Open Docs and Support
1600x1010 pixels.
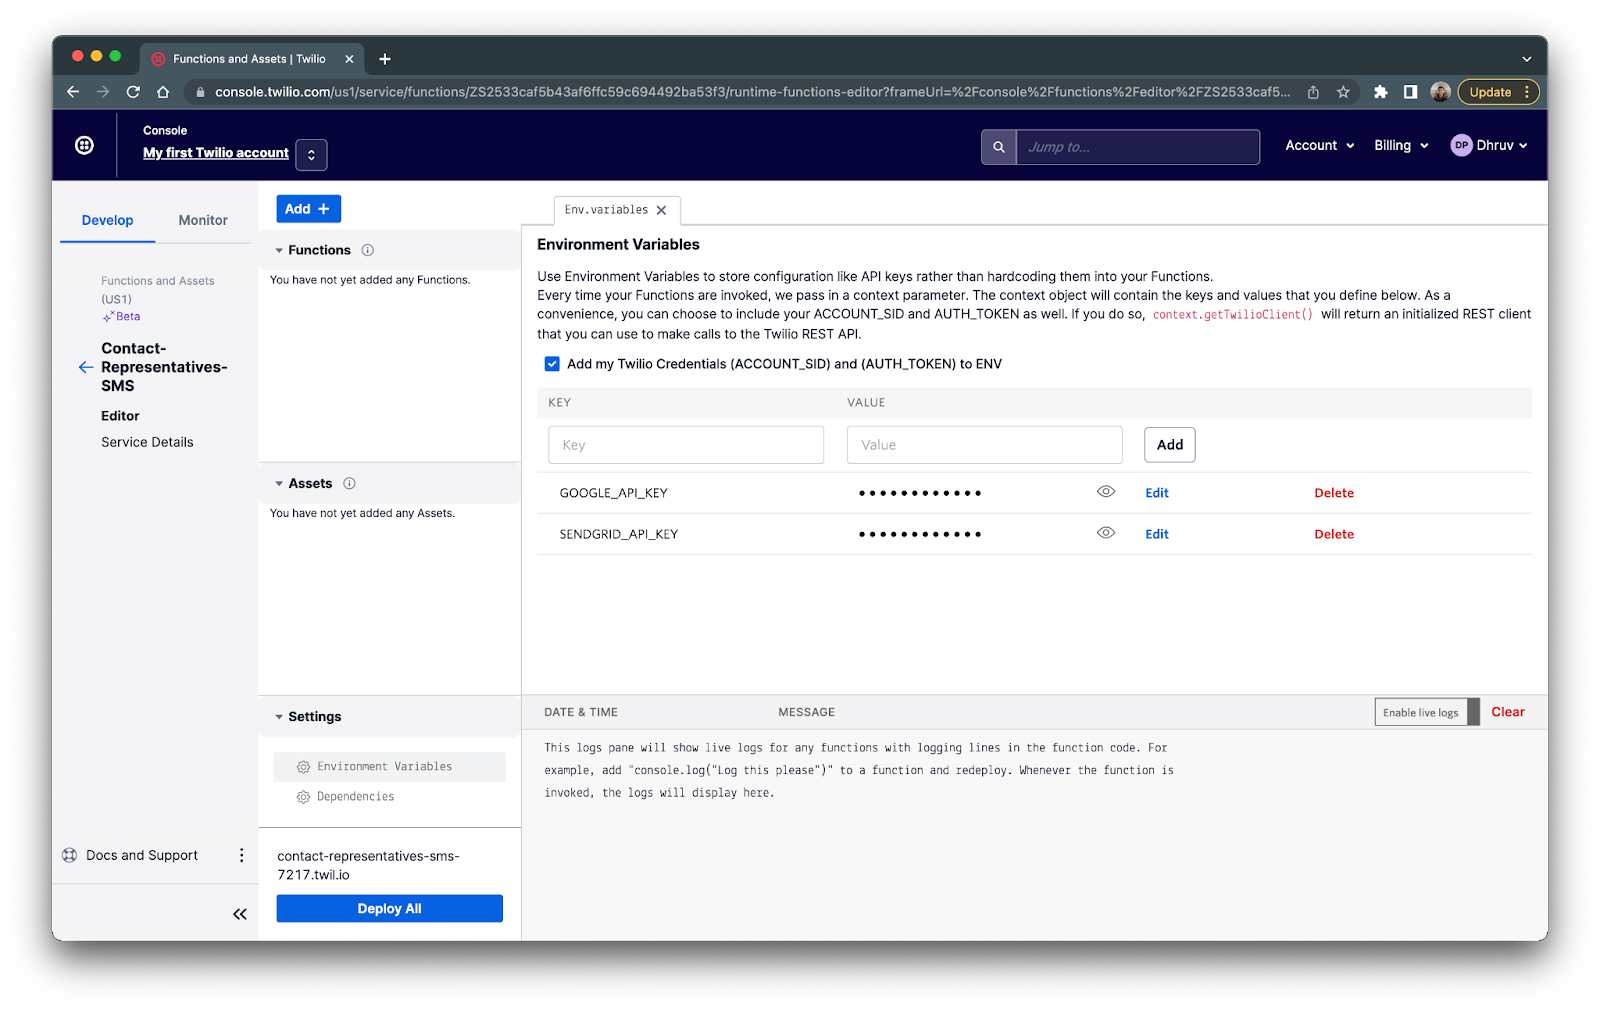(142, 855)
